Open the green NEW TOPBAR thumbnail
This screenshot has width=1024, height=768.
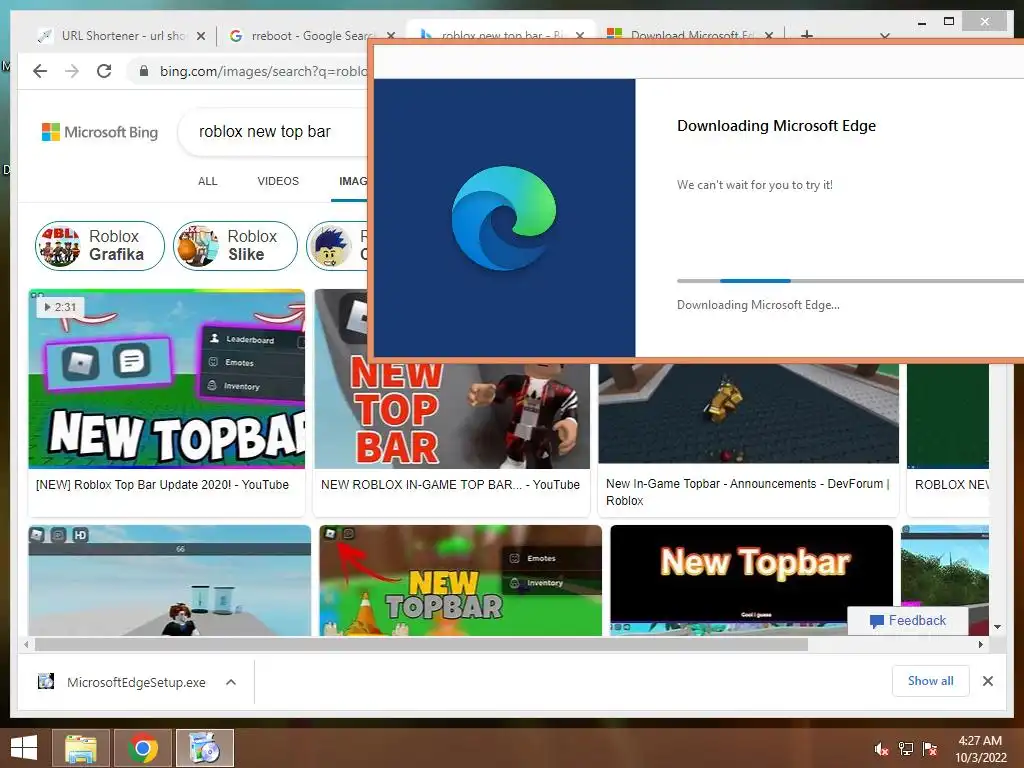(x=460, y=580)
